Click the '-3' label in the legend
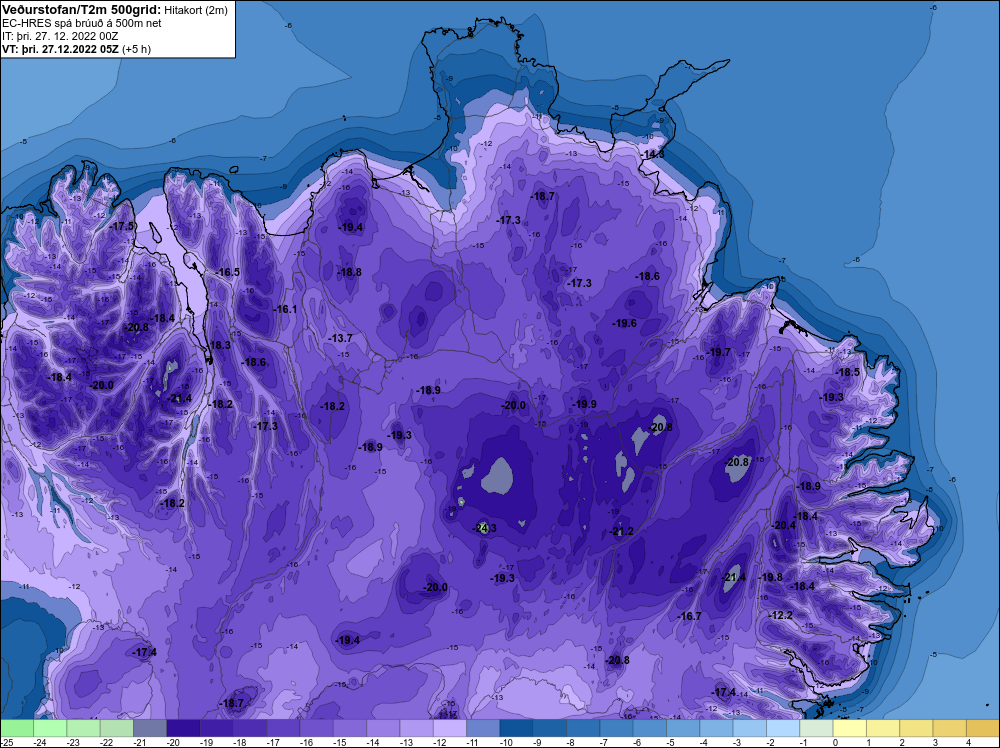This screenshot has height=748, width=1000. click(x=738, y=743)
